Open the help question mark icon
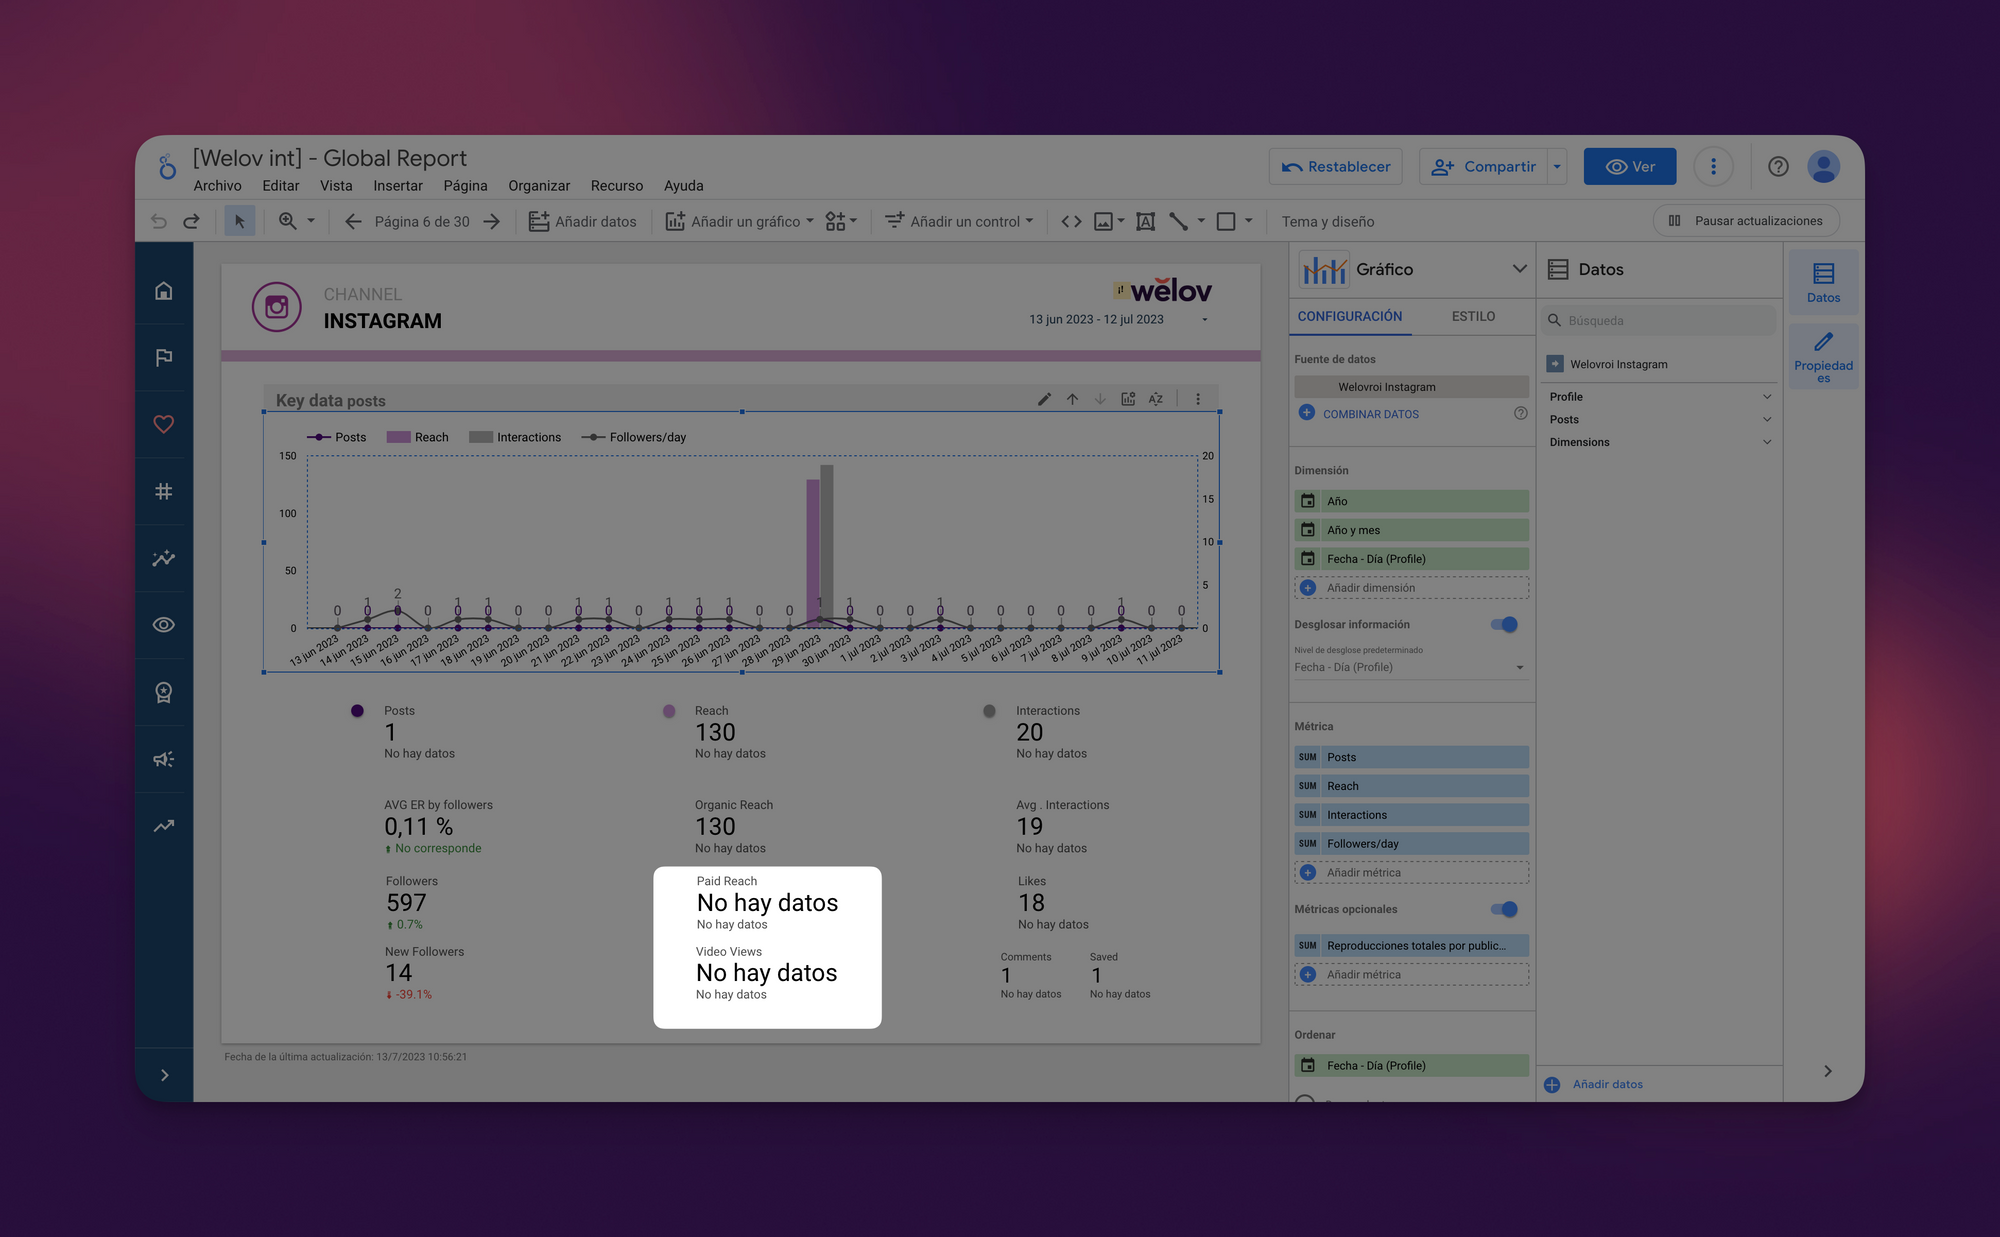The width and height of the screenshot is (2000, 1237). (x=1778, y=167)
